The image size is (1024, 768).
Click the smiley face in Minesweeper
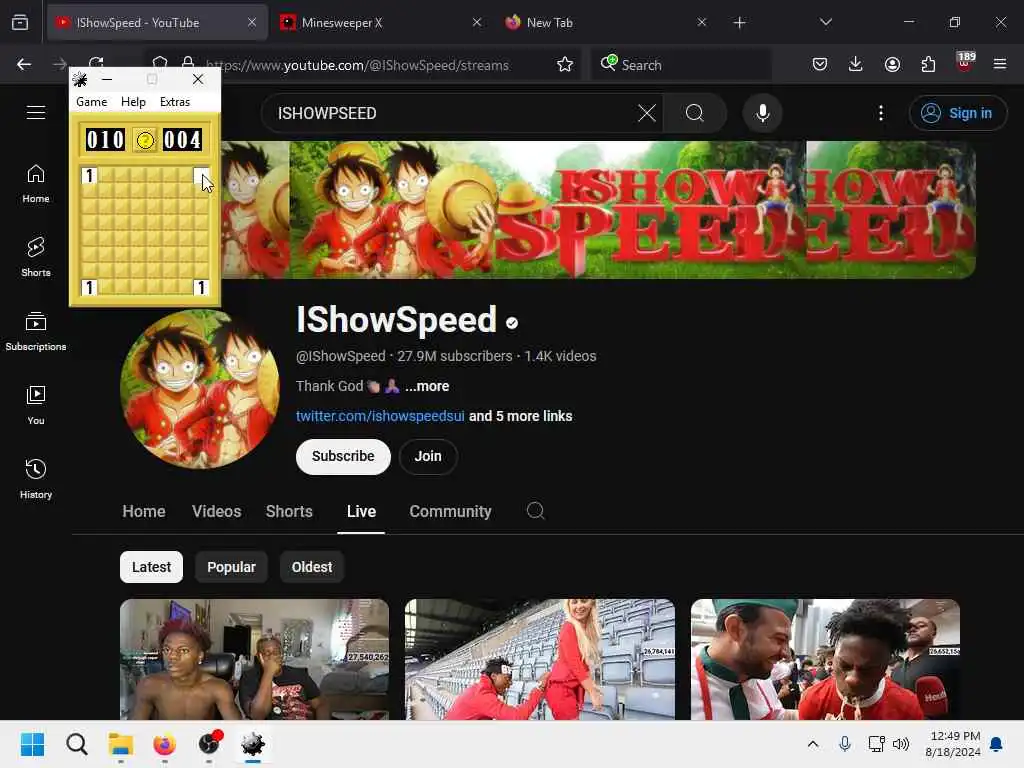pos(145,140)
